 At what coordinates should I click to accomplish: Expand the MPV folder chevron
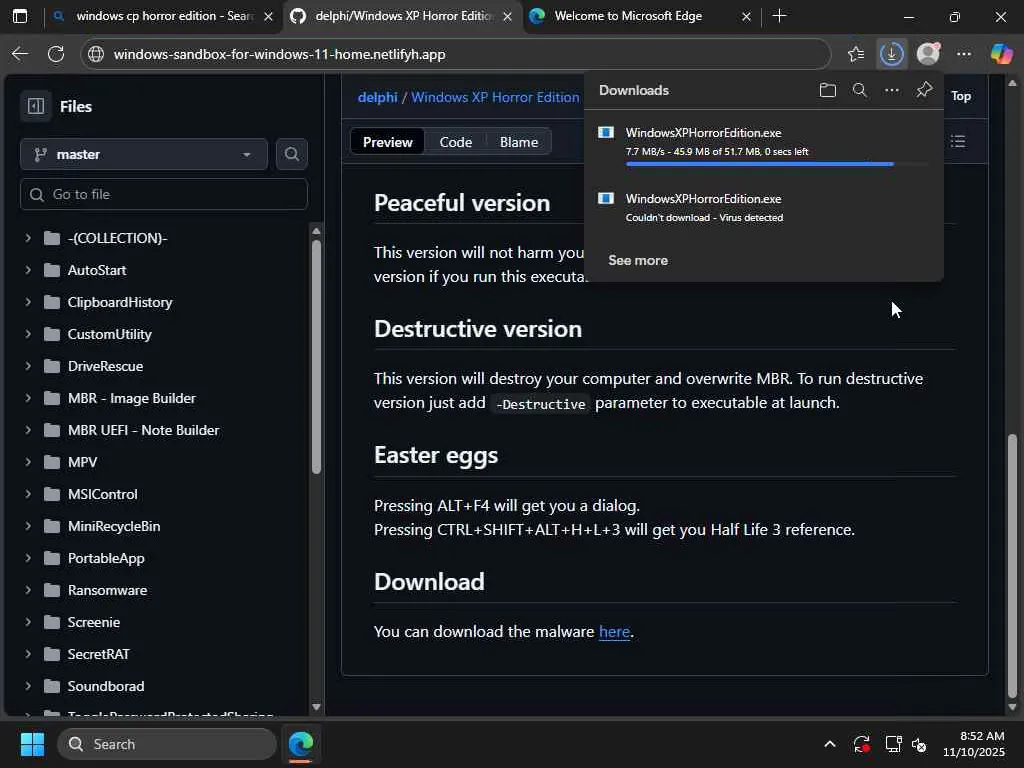pos(28,462)
